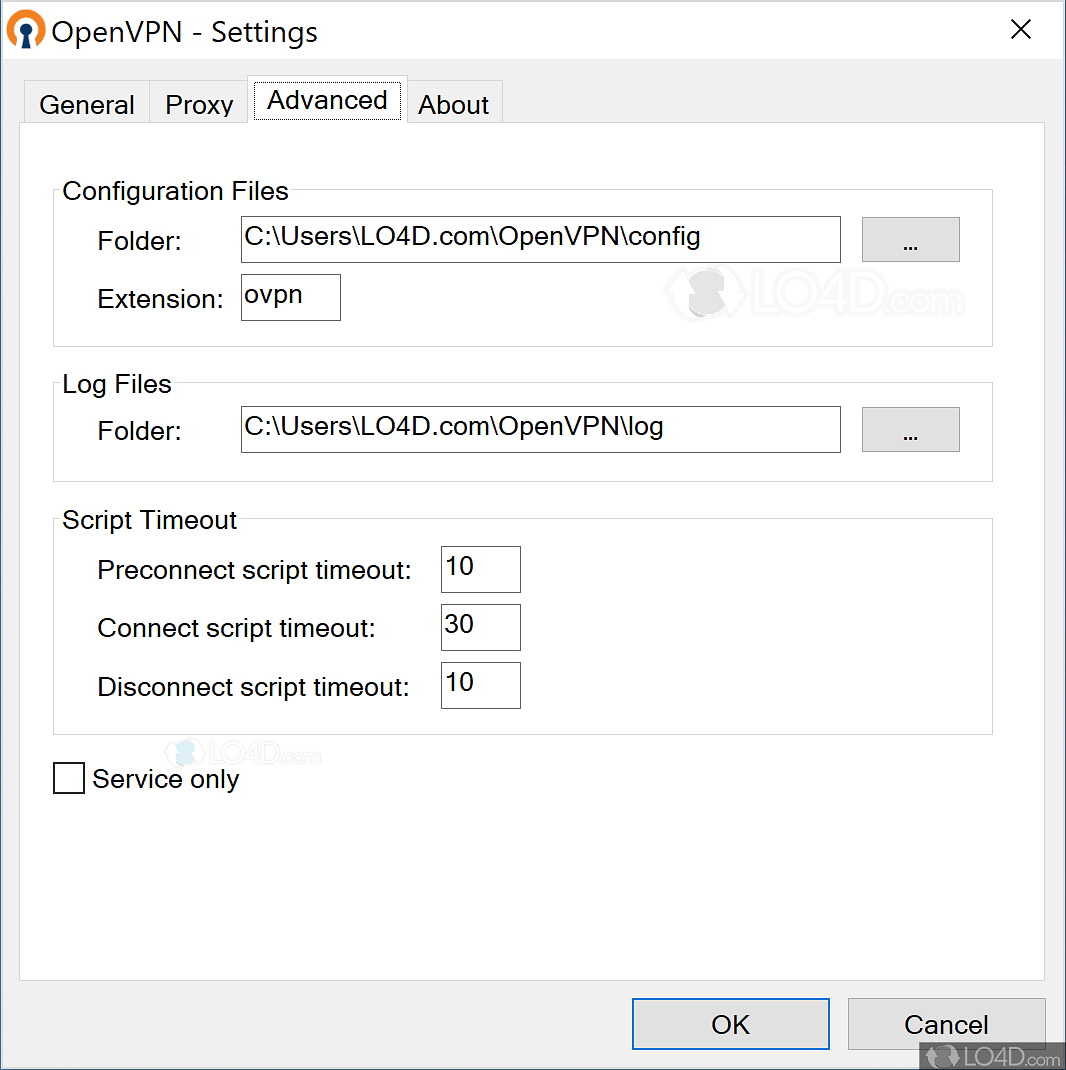
Task: Click the Configuration Files group label
Action: [175, 191]
